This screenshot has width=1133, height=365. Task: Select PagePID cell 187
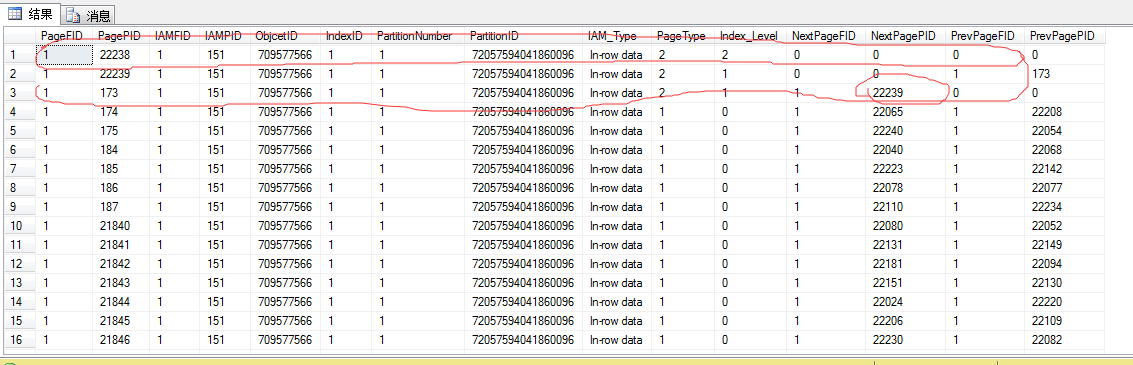point(121,207)
